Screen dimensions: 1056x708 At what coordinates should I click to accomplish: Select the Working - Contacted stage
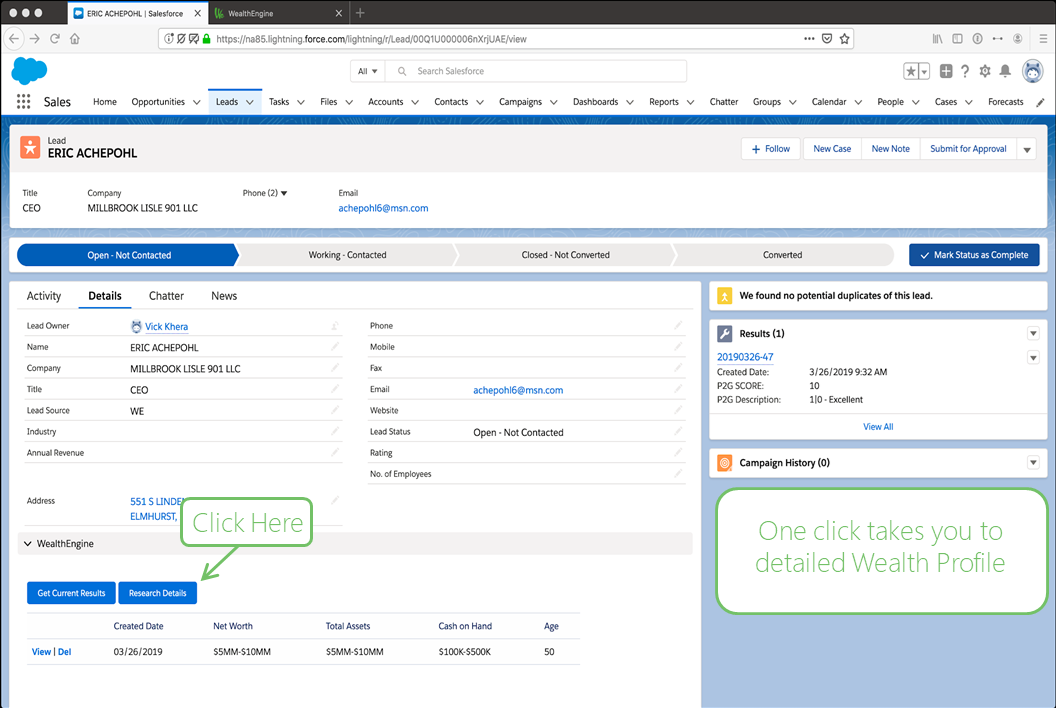(345, 255)
